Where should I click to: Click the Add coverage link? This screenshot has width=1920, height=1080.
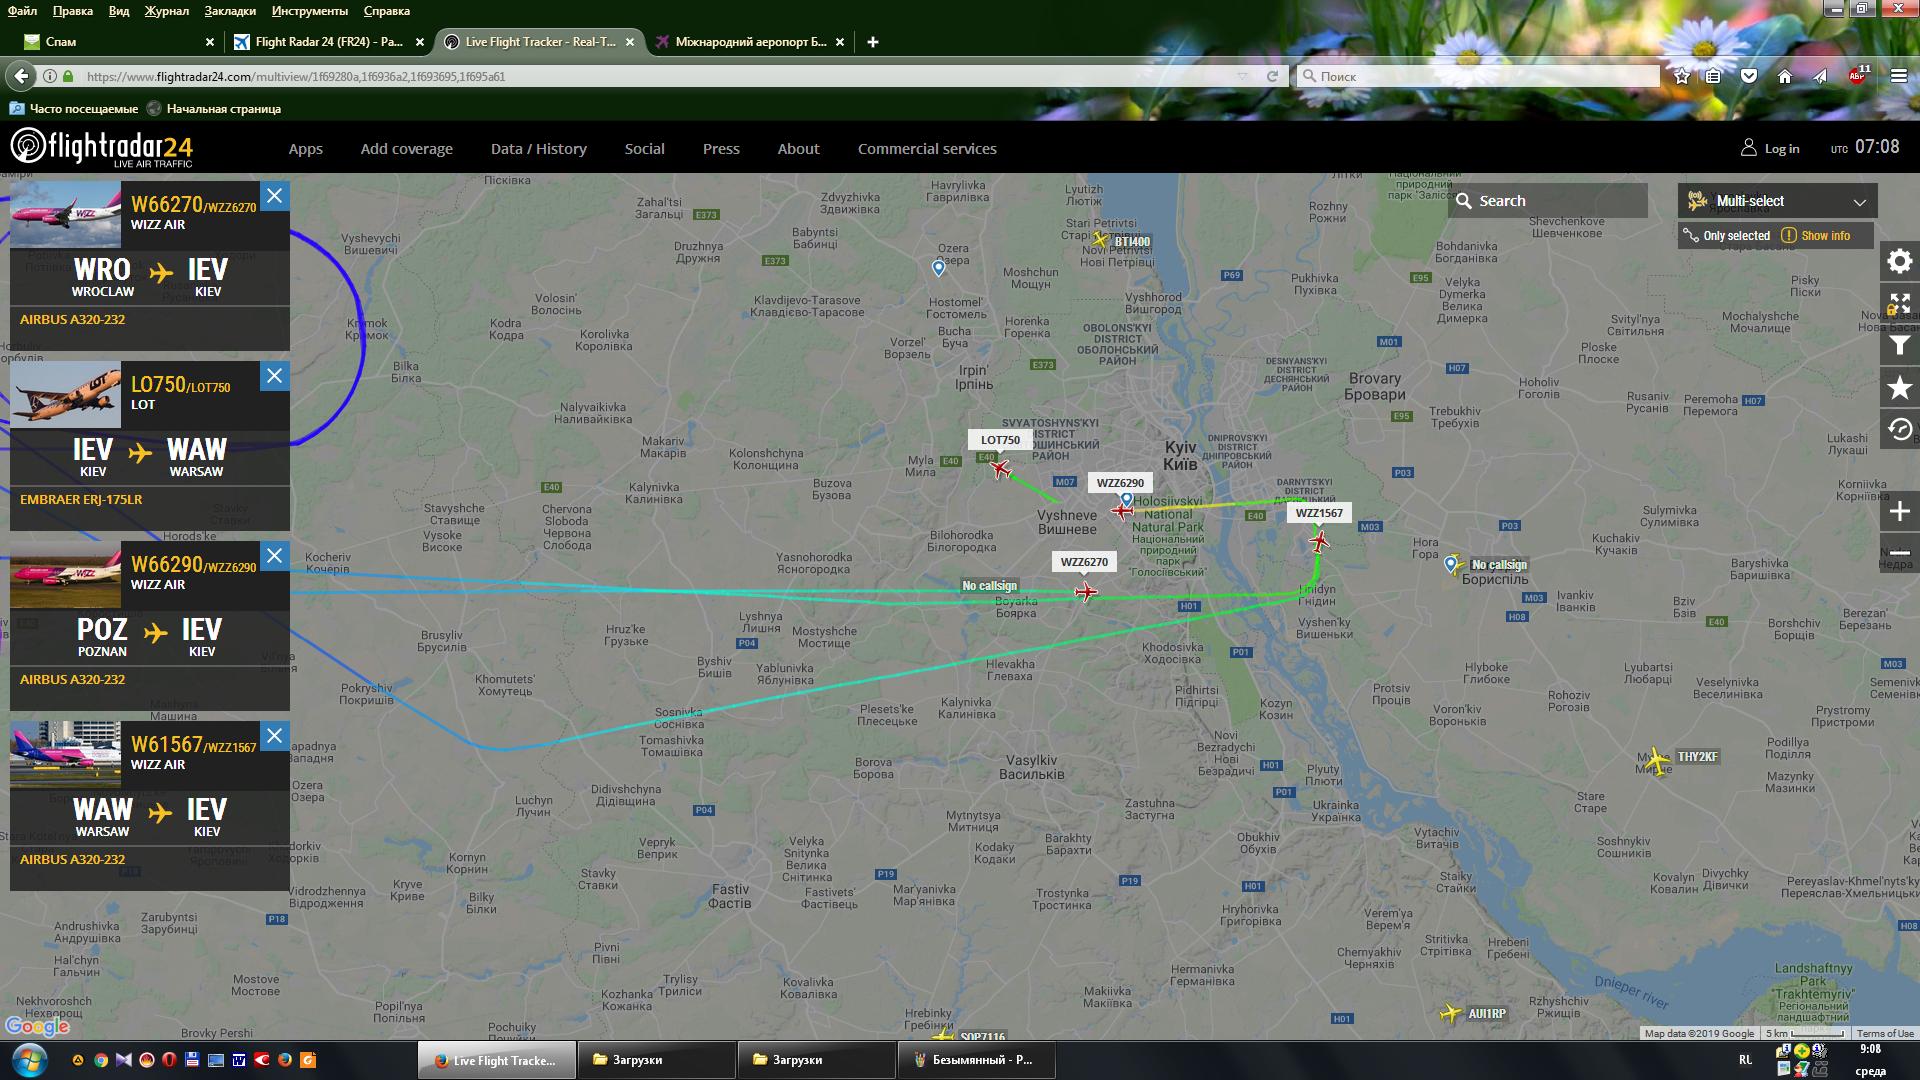406,149
